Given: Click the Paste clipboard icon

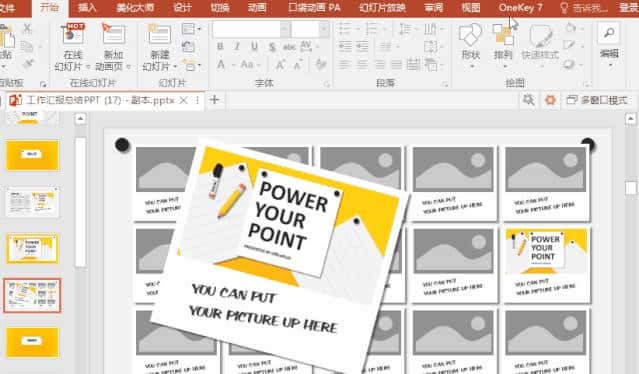Looking at the screenshot, I should point(6,37).
